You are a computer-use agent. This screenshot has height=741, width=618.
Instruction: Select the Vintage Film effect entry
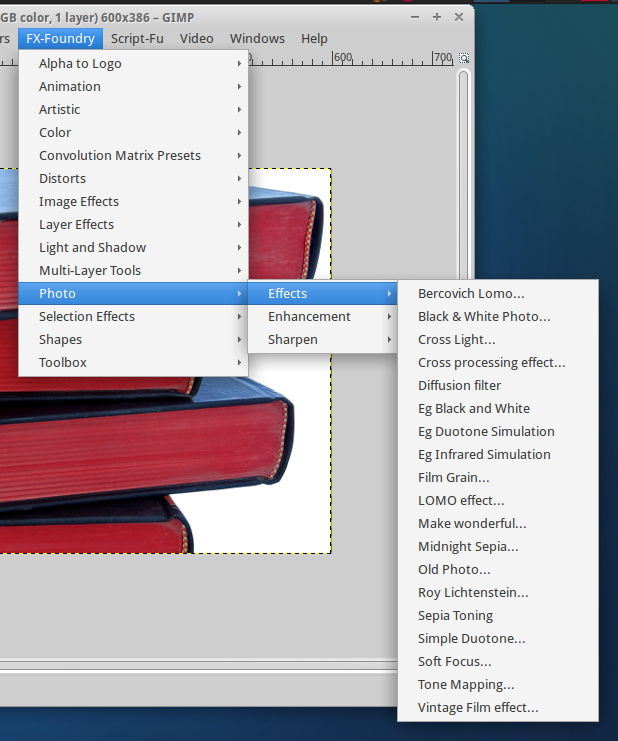point(478,707)
